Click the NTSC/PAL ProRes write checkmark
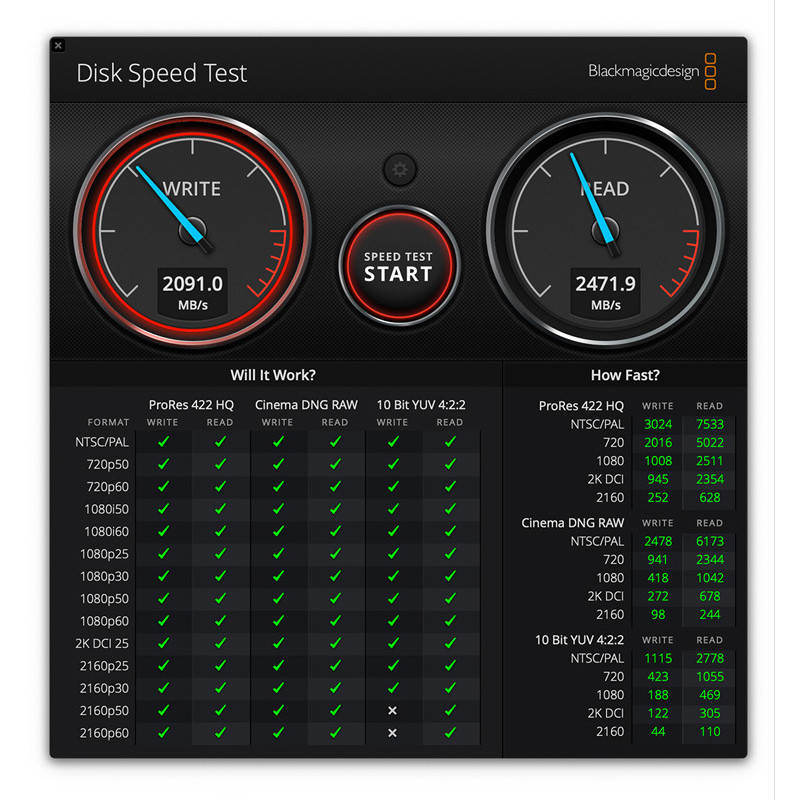Image resolution: width=800 pixels, height=800 pixels. [164, 443]
